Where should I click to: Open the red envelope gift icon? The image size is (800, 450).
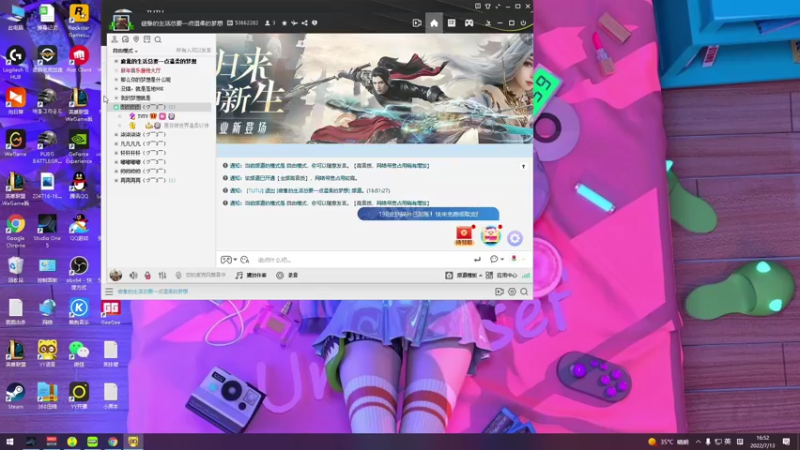pyautogui.click(x=464, y=236)
